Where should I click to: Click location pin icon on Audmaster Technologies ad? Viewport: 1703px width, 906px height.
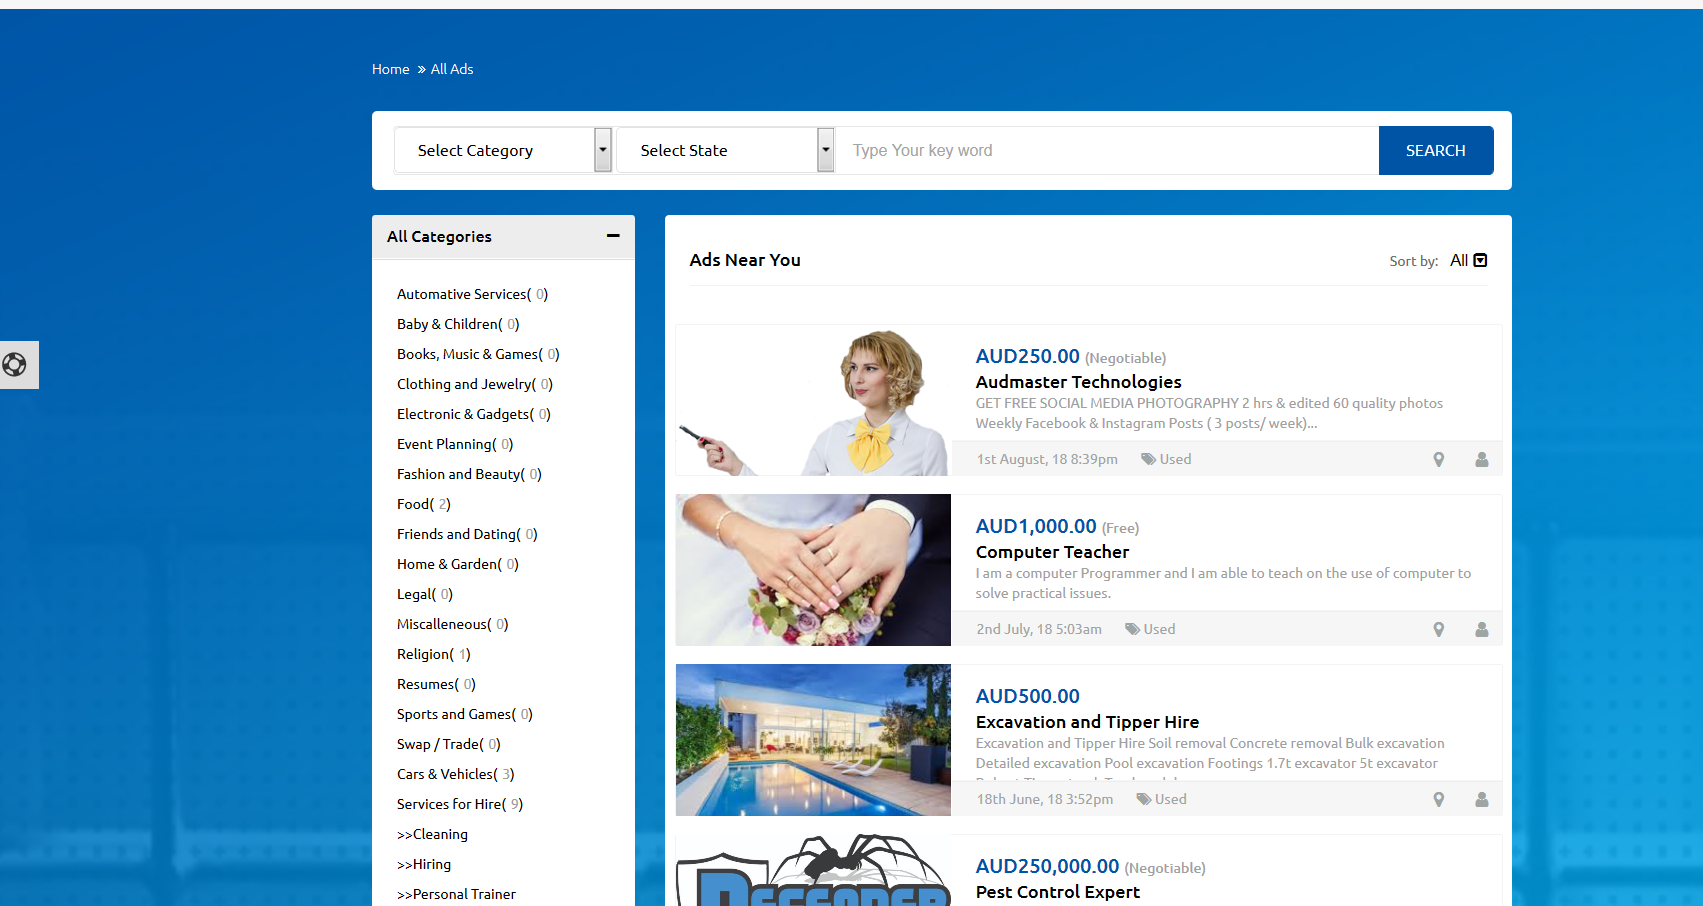(x=1438, y=460)
